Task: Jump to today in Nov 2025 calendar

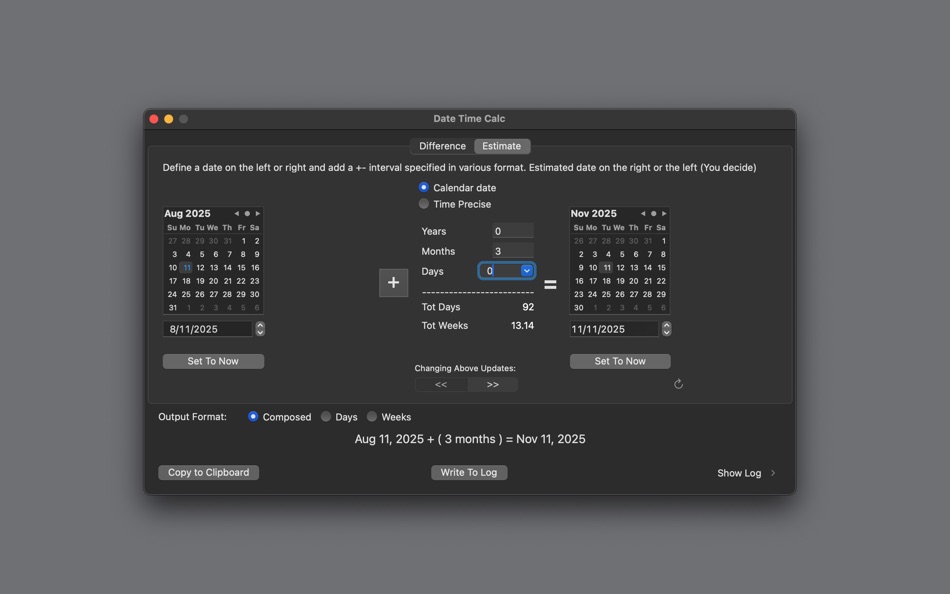Action: tap(653, 213)
